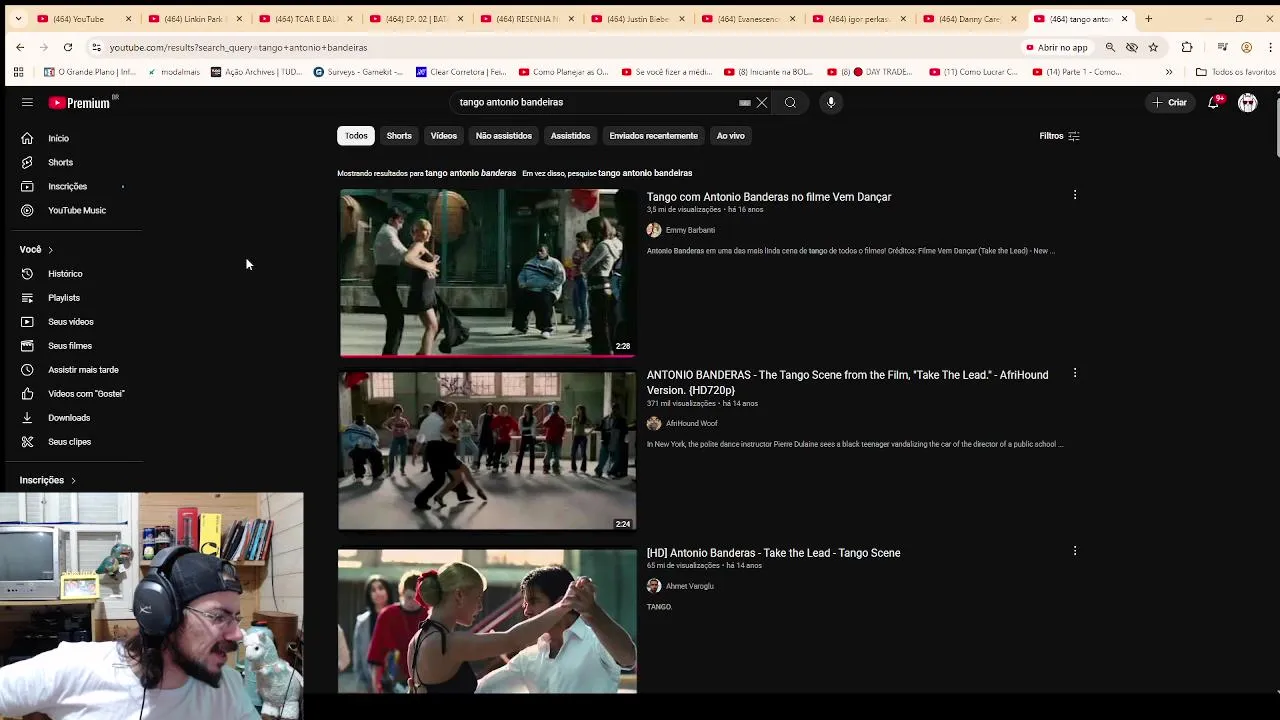Open the browser apps grid in bookmarks bar
Image resolution: width=1280 pixels, height=720 pixels.
pos(18,72)
